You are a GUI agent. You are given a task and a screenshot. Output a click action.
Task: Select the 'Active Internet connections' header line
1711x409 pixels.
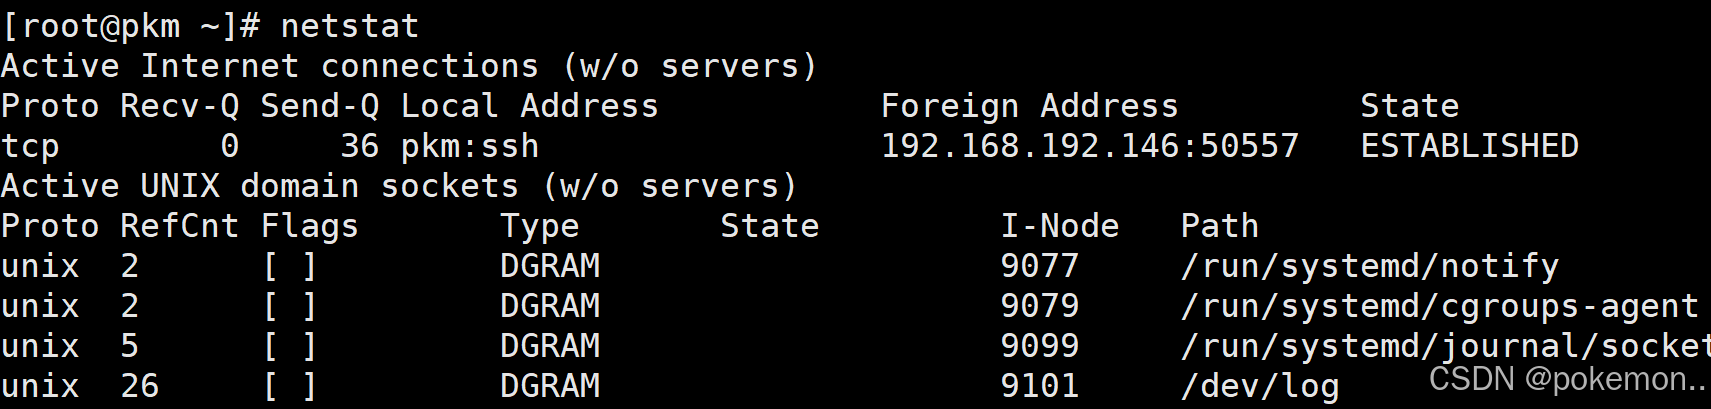click(x=410, y=67)
